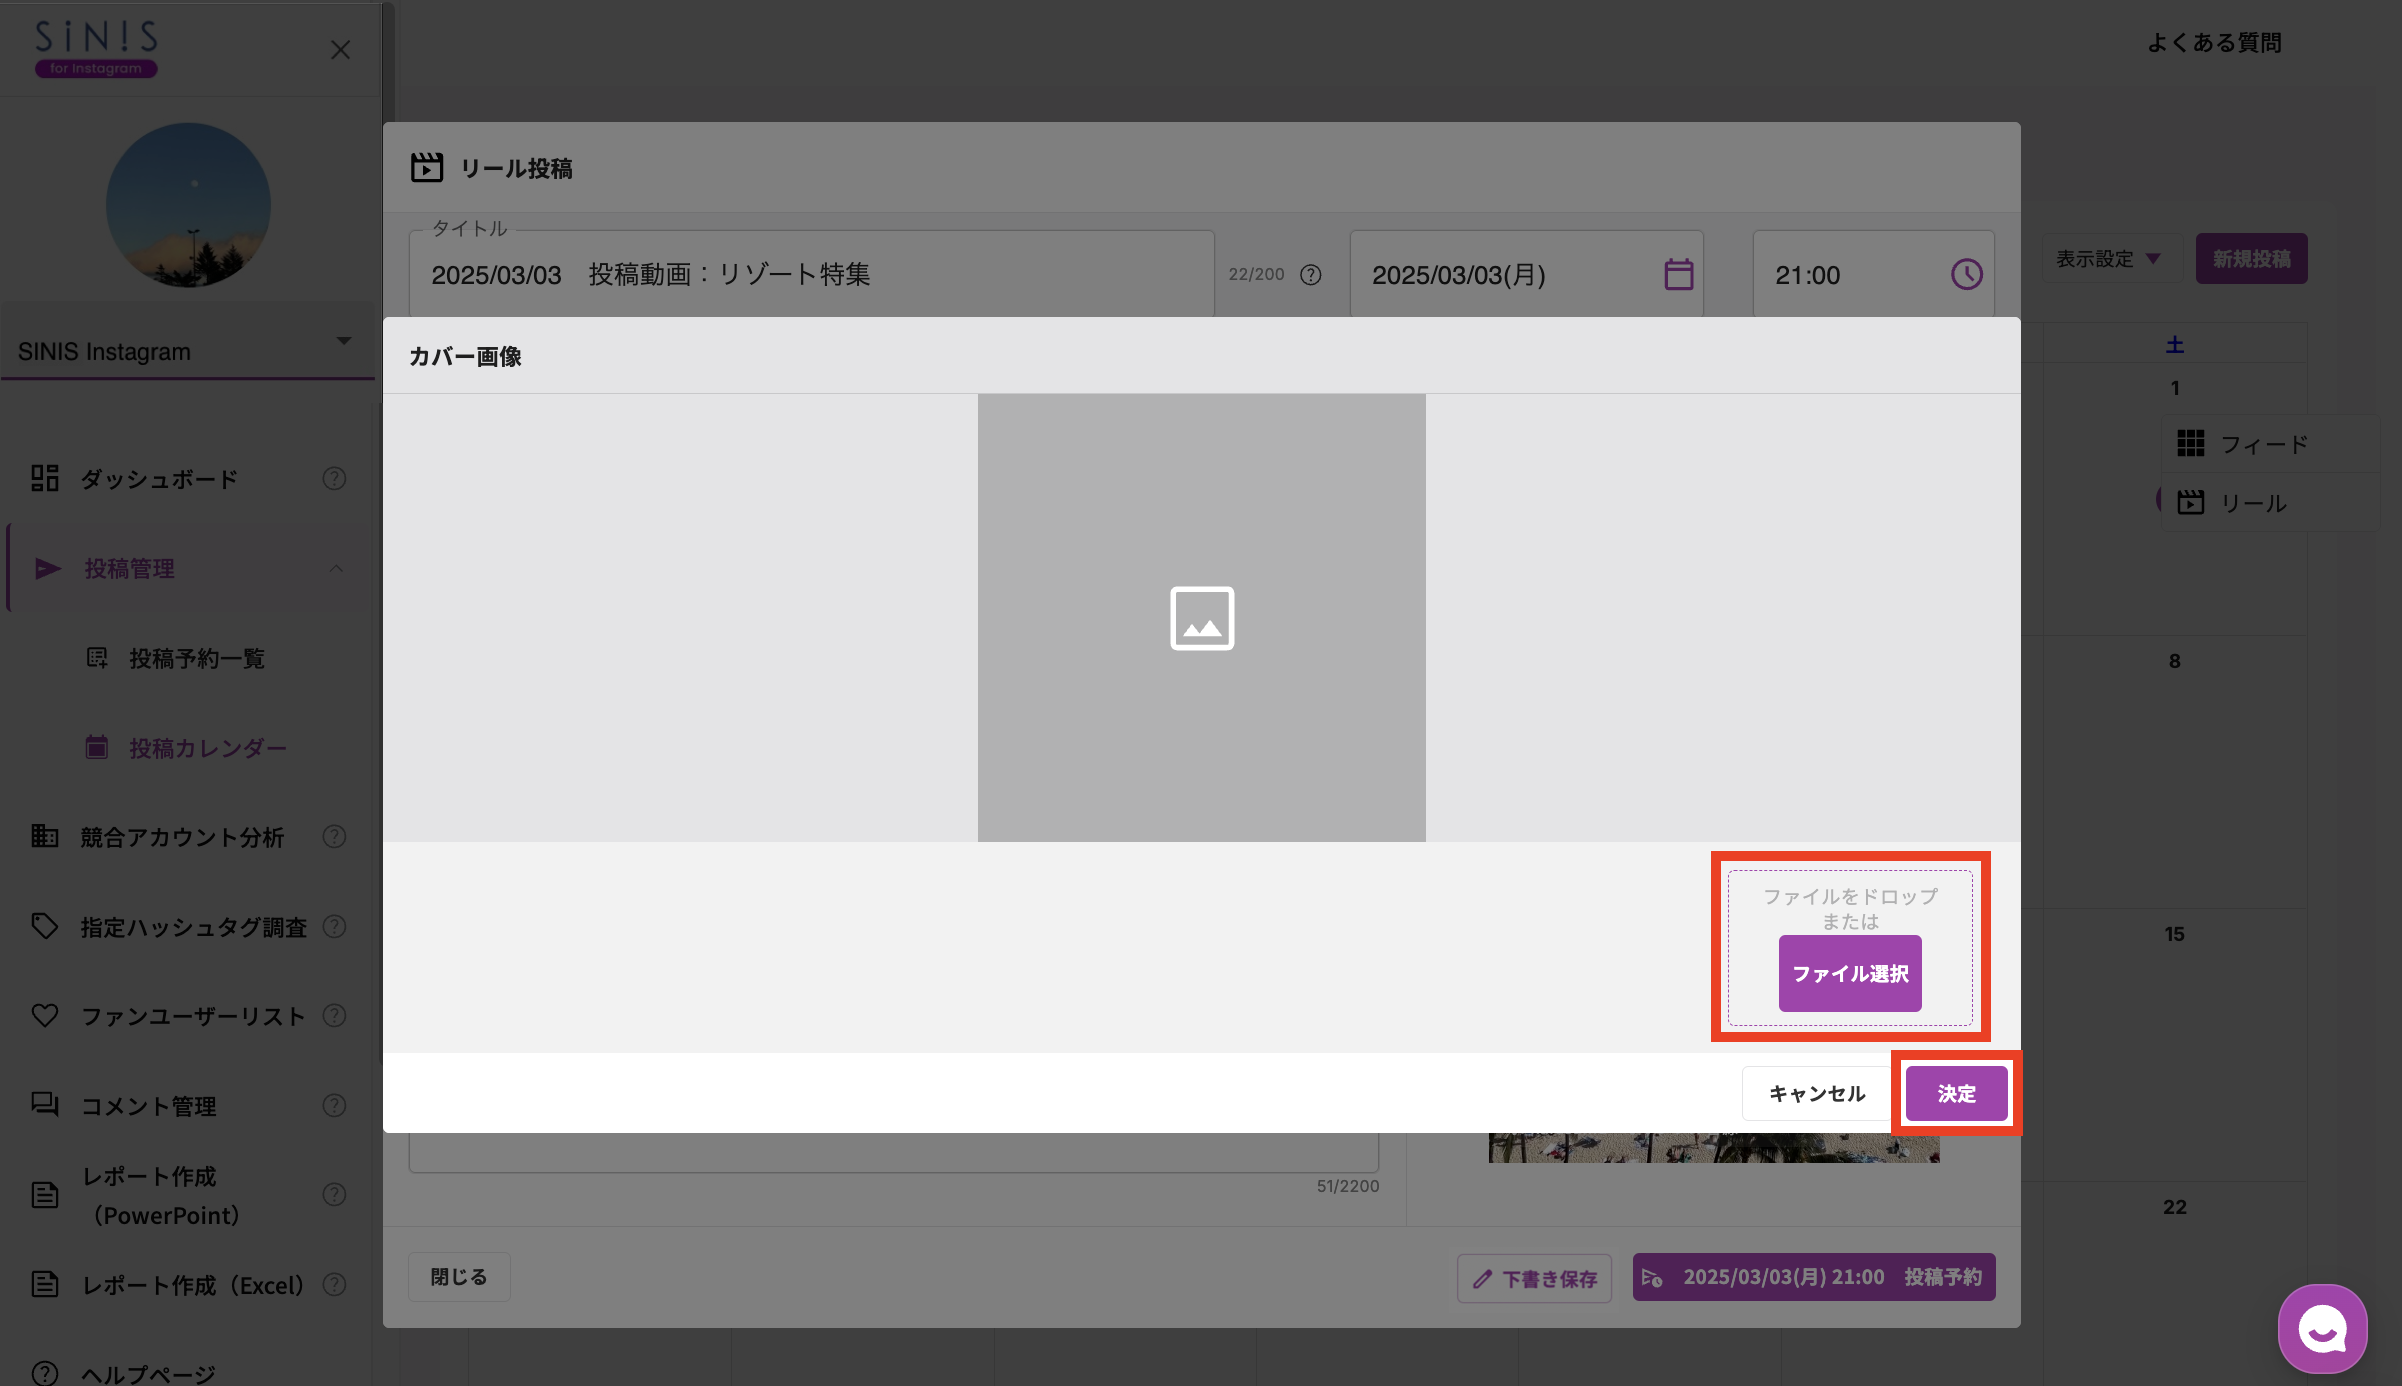Open the chat support bubble icon

coord(2322,1329)
